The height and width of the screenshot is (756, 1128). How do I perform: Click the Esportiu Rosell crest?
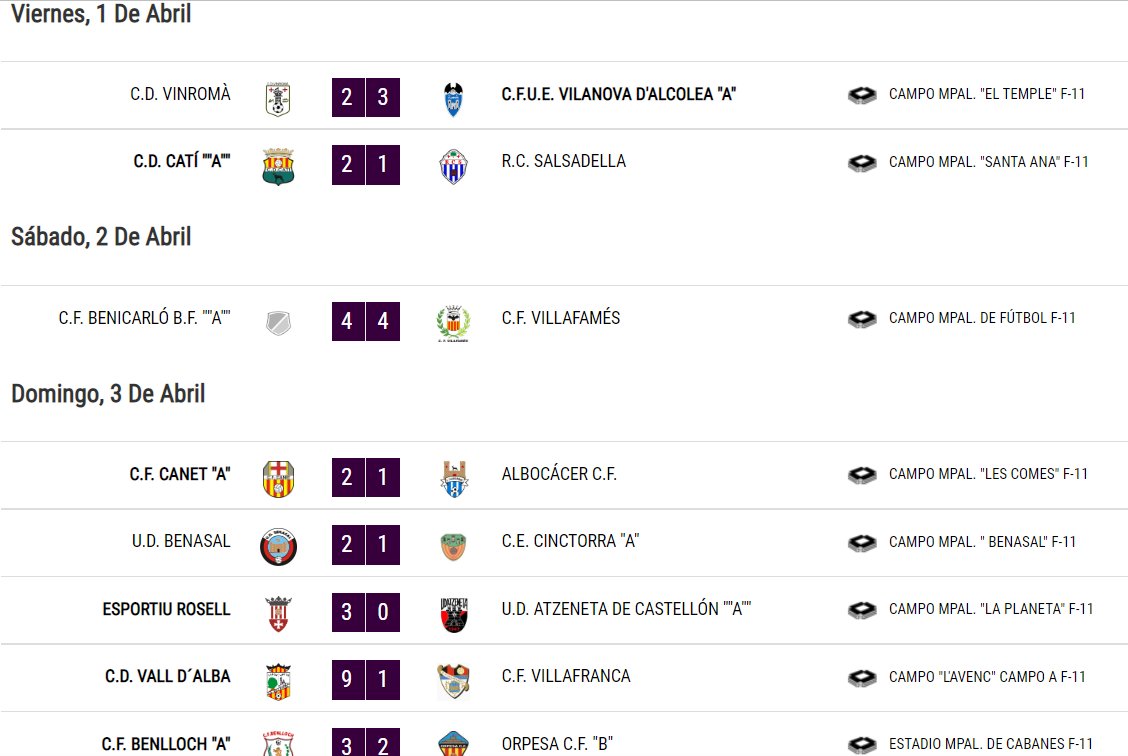point(278,614)
